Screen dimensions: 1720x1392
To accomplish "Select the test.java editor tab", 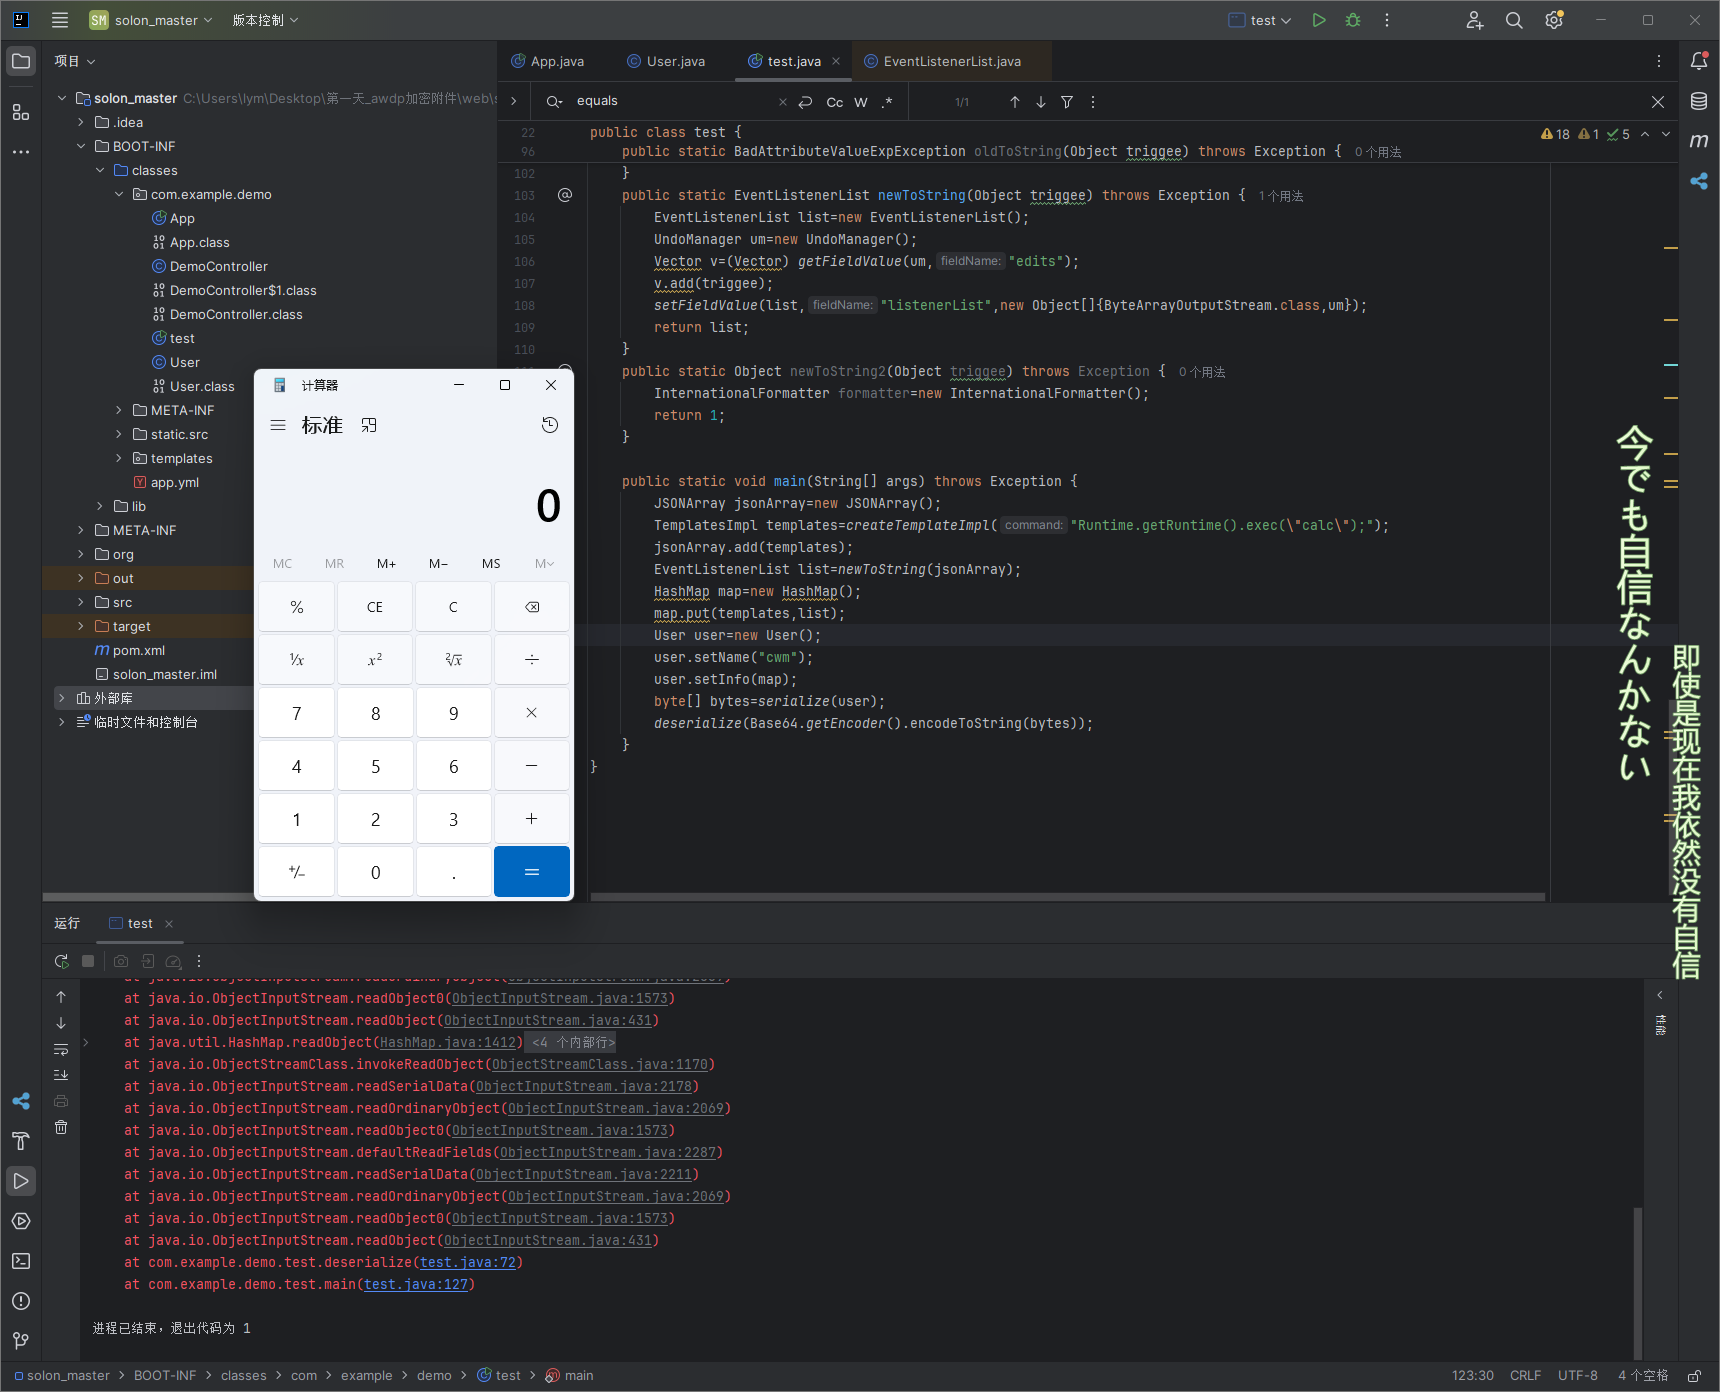I will [794, 61].
